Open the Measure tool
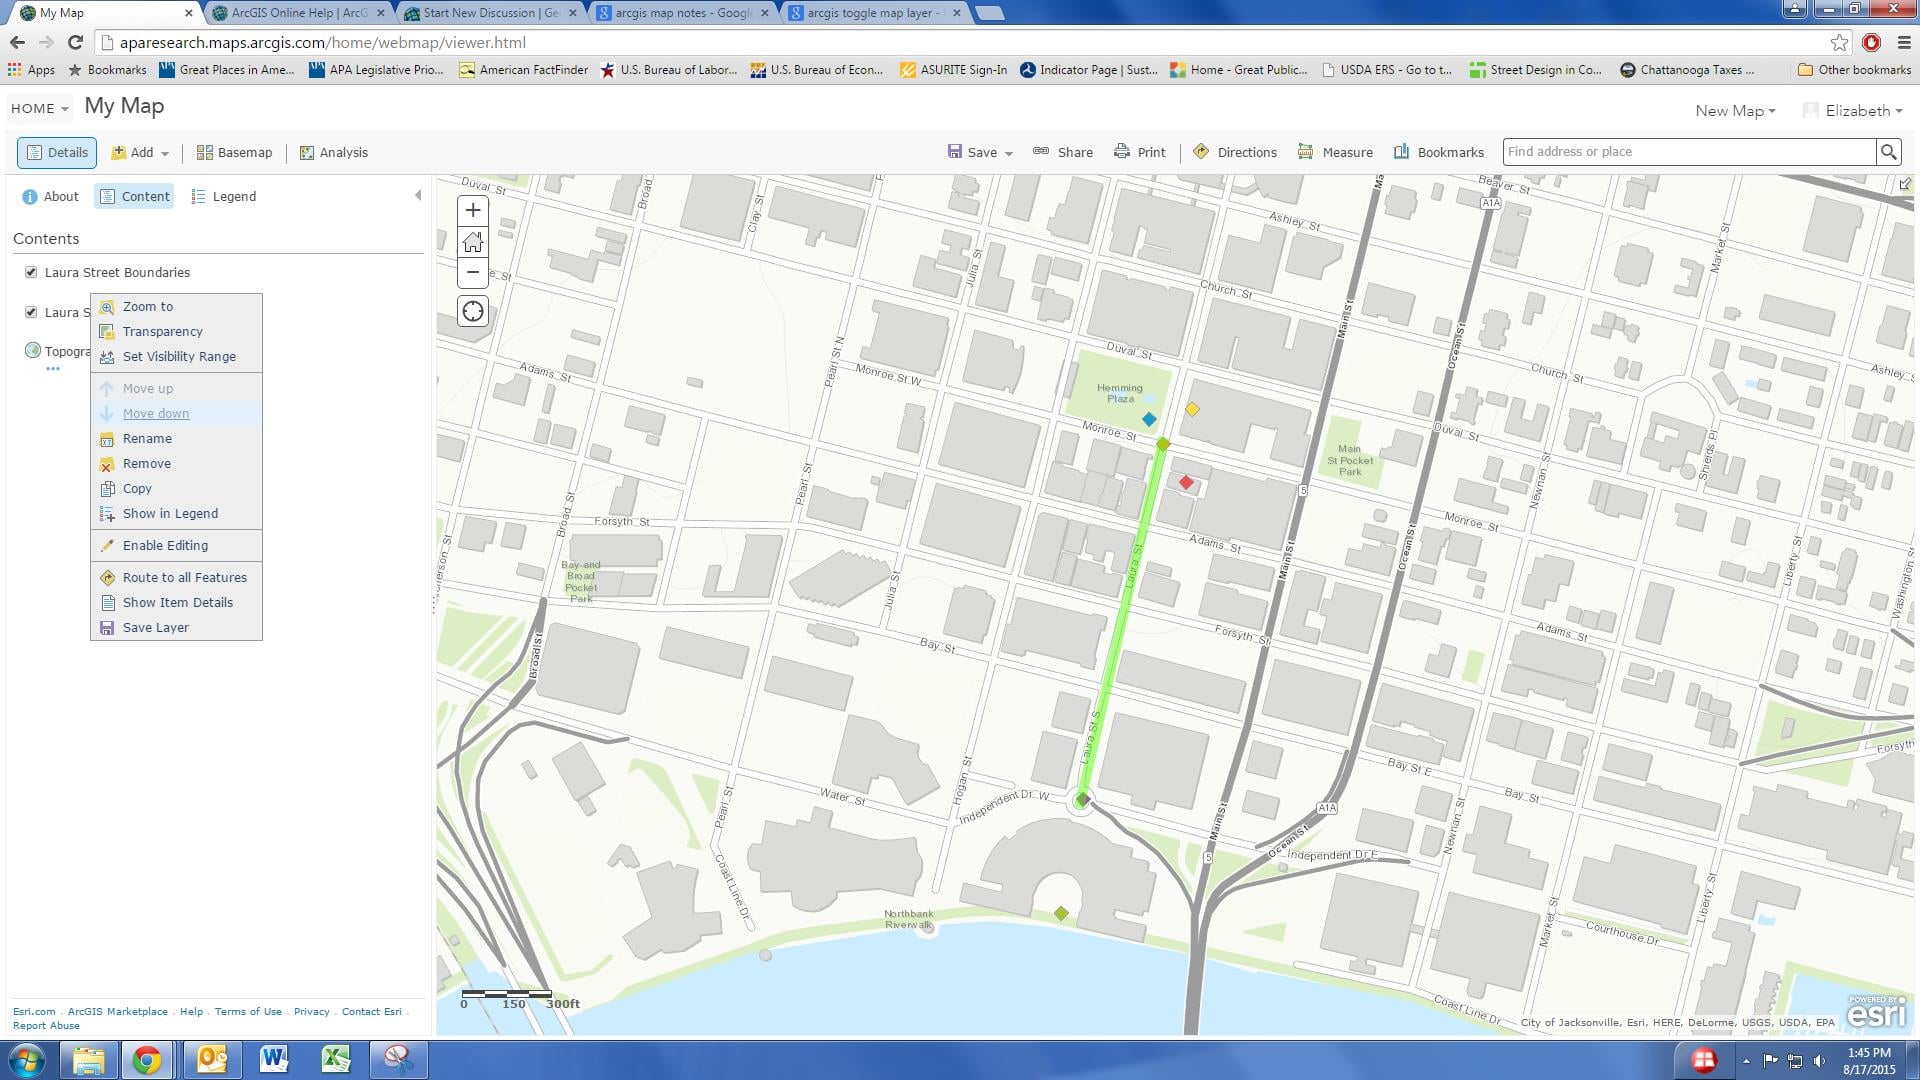This screenshot has width=1920, height=1080. 1335,152
